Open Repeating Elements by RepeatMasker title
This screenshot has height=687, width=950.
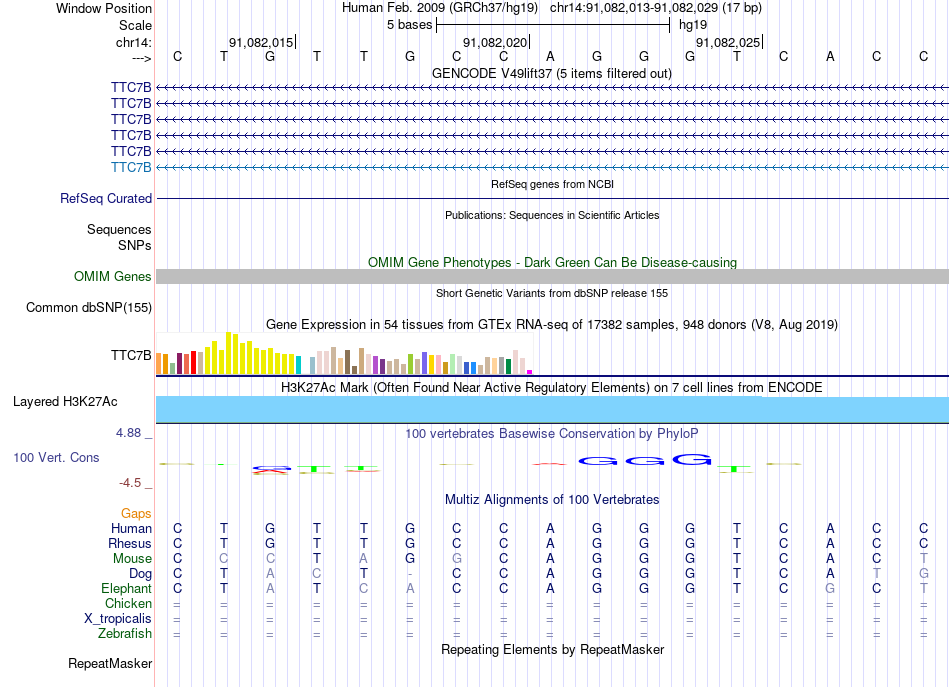click(553, 649)
